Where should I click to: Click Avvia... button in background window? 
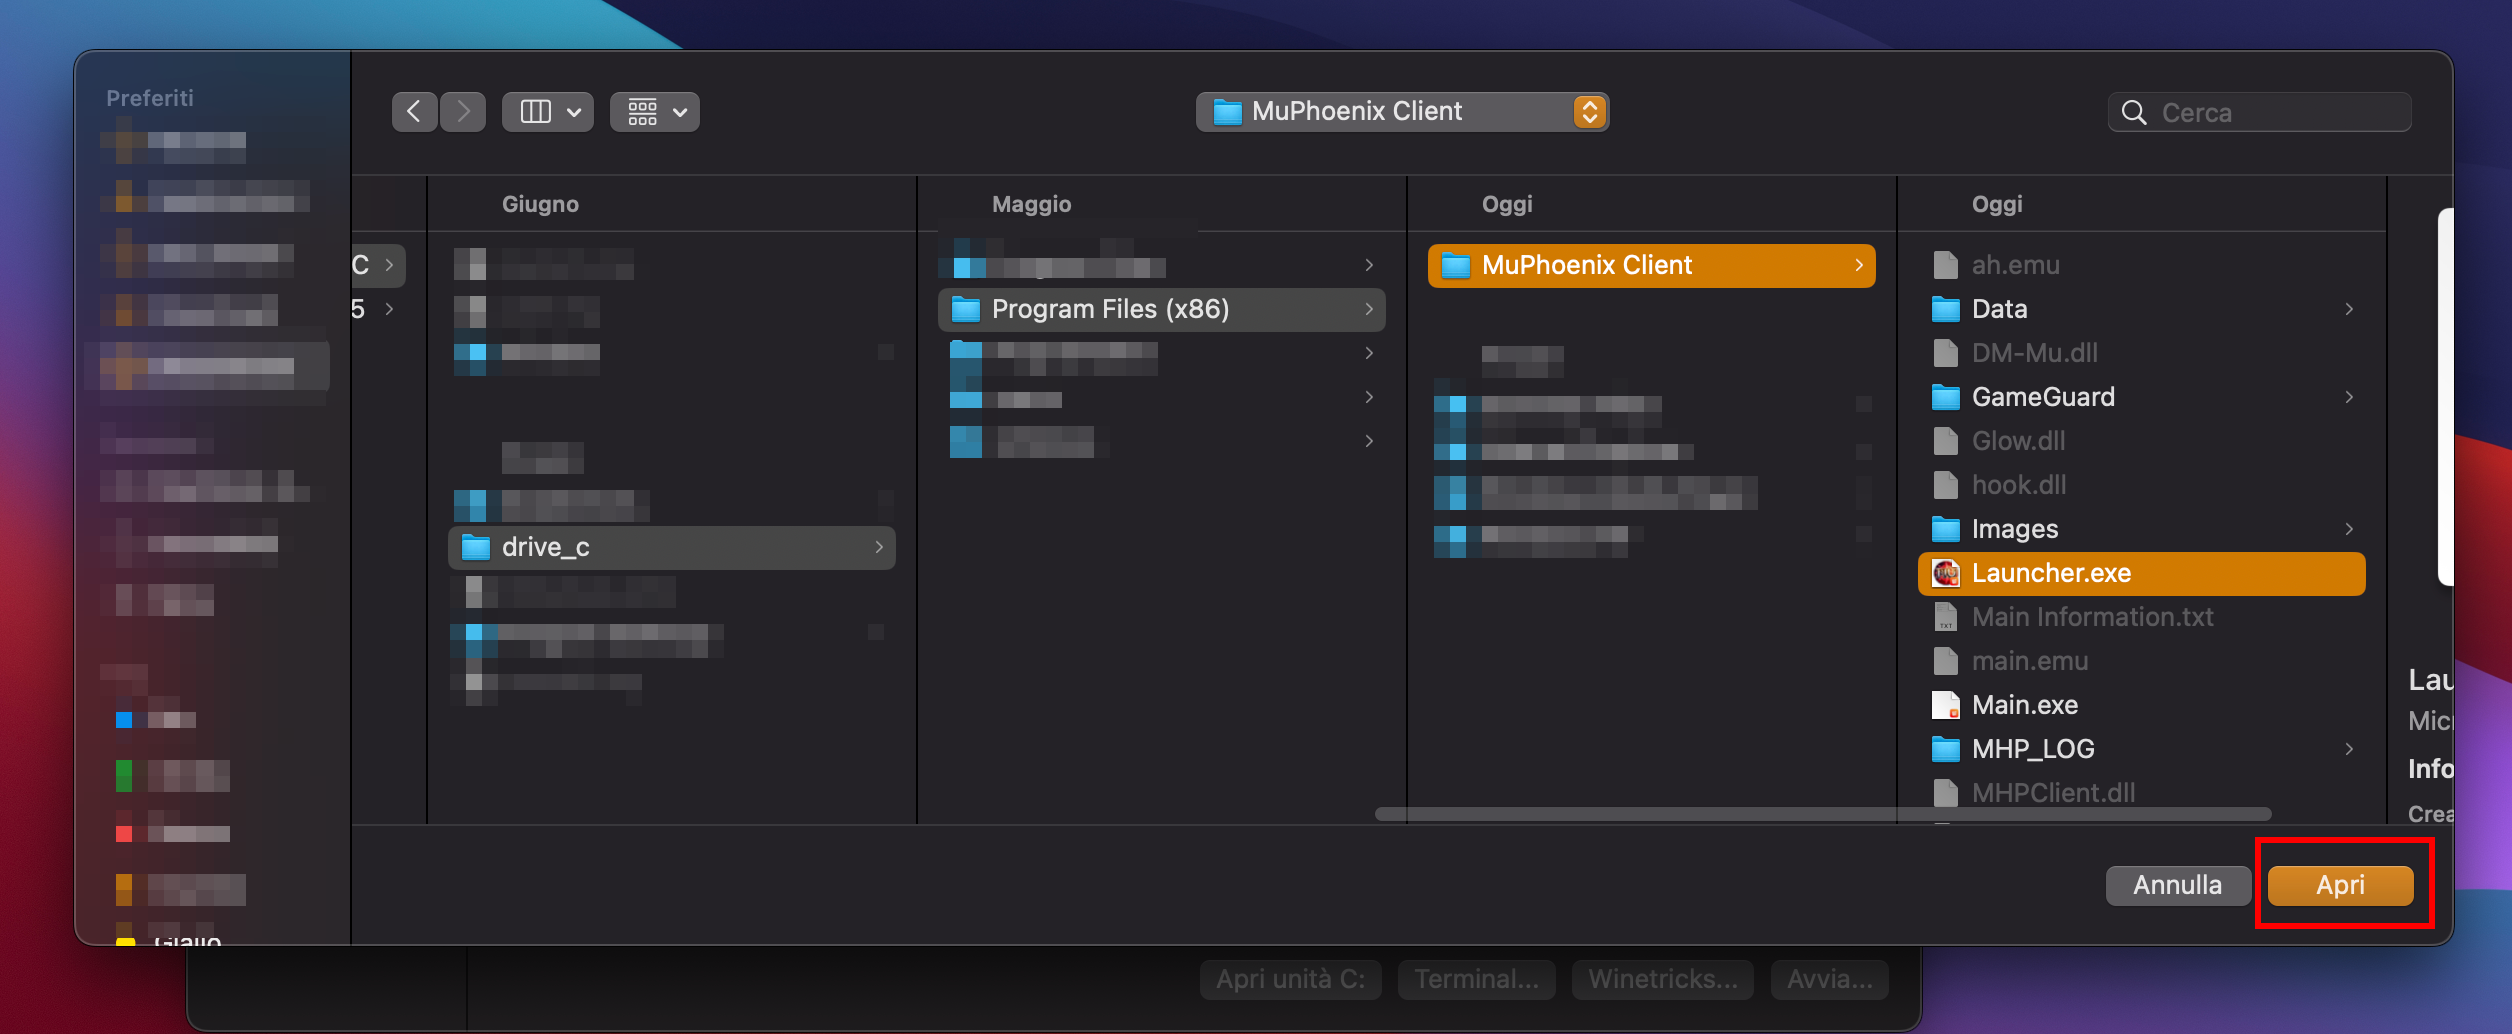[x=1830, y=980]
